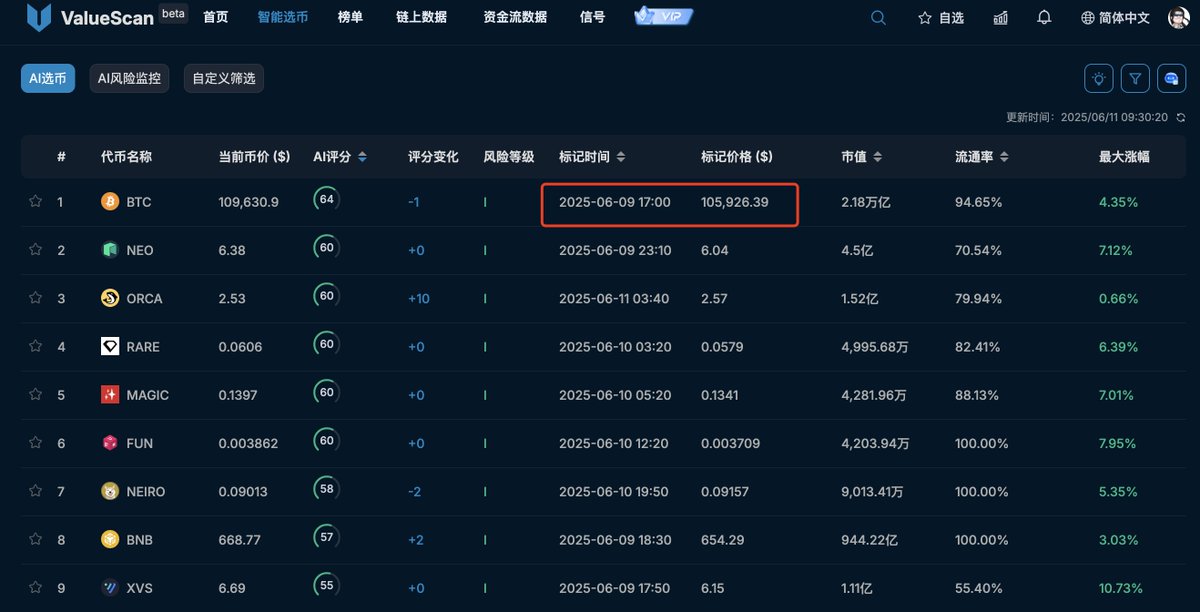
Task: Click NEO marked time 2025-06-09 23:10
Action: click(x=615, y=250)
